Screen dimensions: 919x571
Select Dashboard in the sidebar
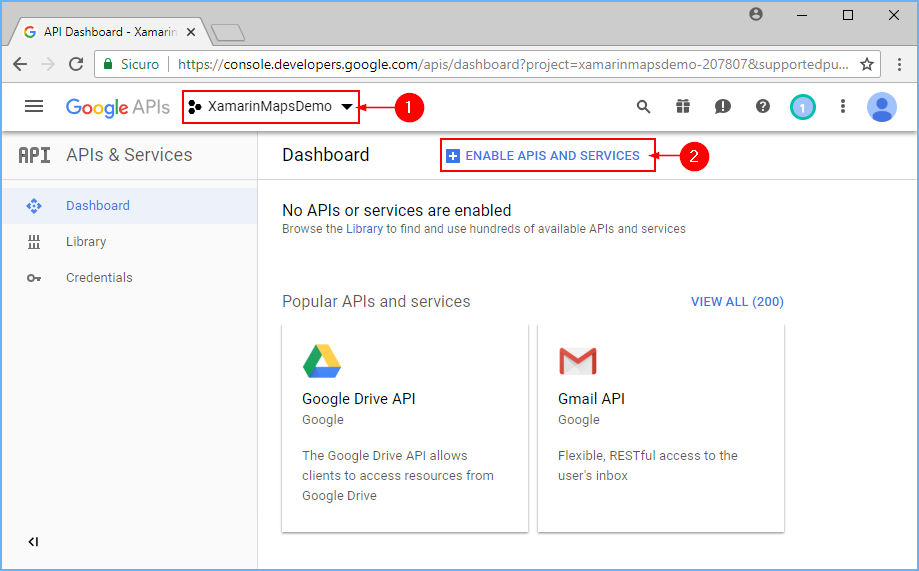(130, 206)
